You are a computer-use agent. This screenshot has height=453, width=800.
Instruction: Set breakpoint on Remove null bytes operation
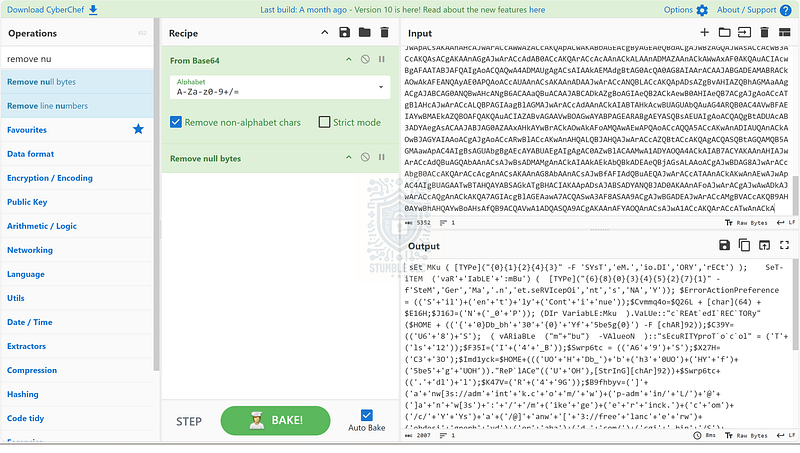(x=382, y=157)
